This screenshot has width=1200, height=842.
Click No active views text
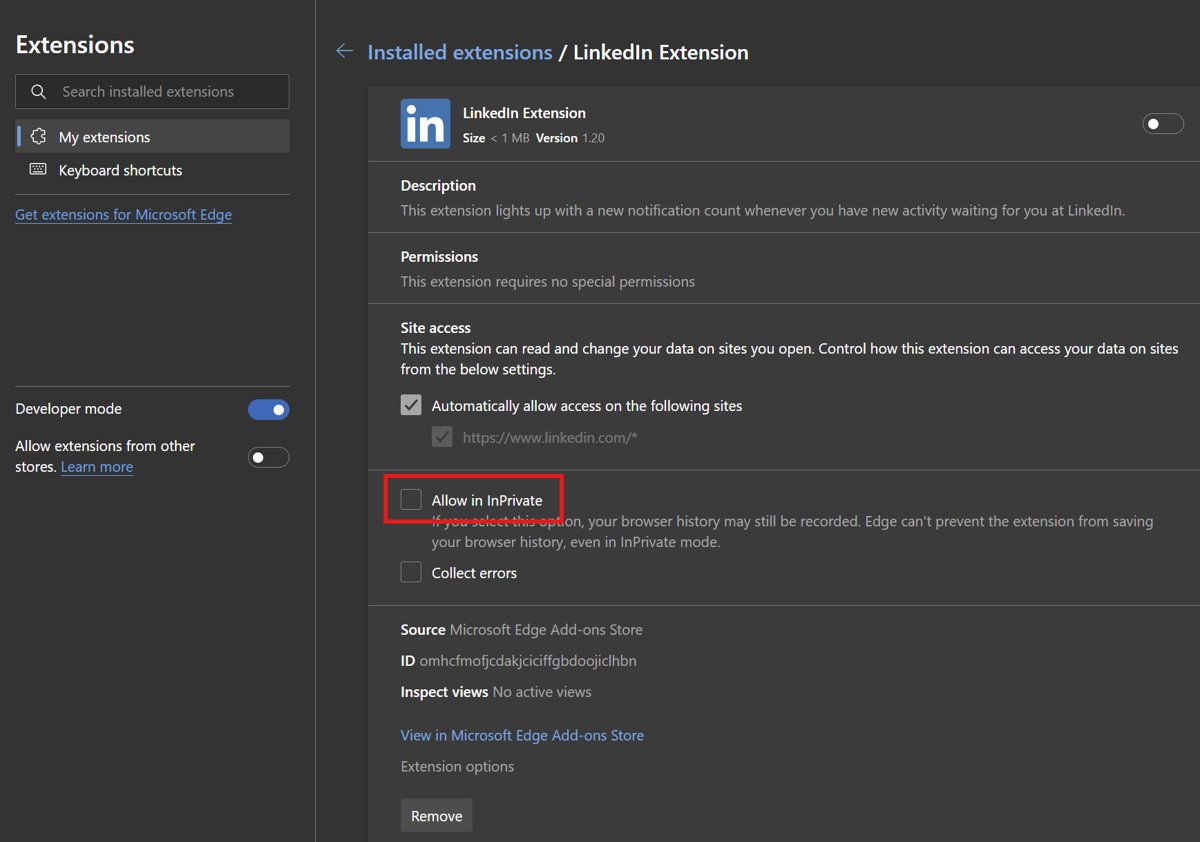(x=542, y=692)
